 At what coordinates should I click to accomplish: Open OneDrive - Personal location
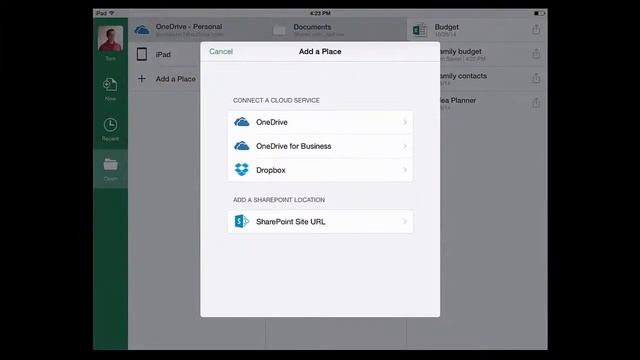pyautogui.click(x=197, y=30)
